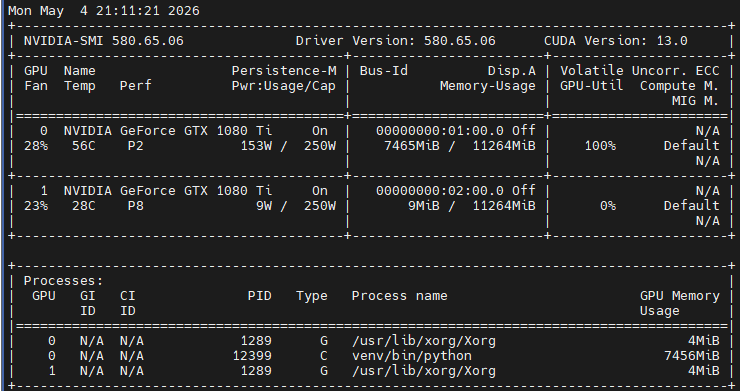This screenshot has height=391, width=740.
Task: Click the MIG M. header label
Action: click(x=696, y=101)
